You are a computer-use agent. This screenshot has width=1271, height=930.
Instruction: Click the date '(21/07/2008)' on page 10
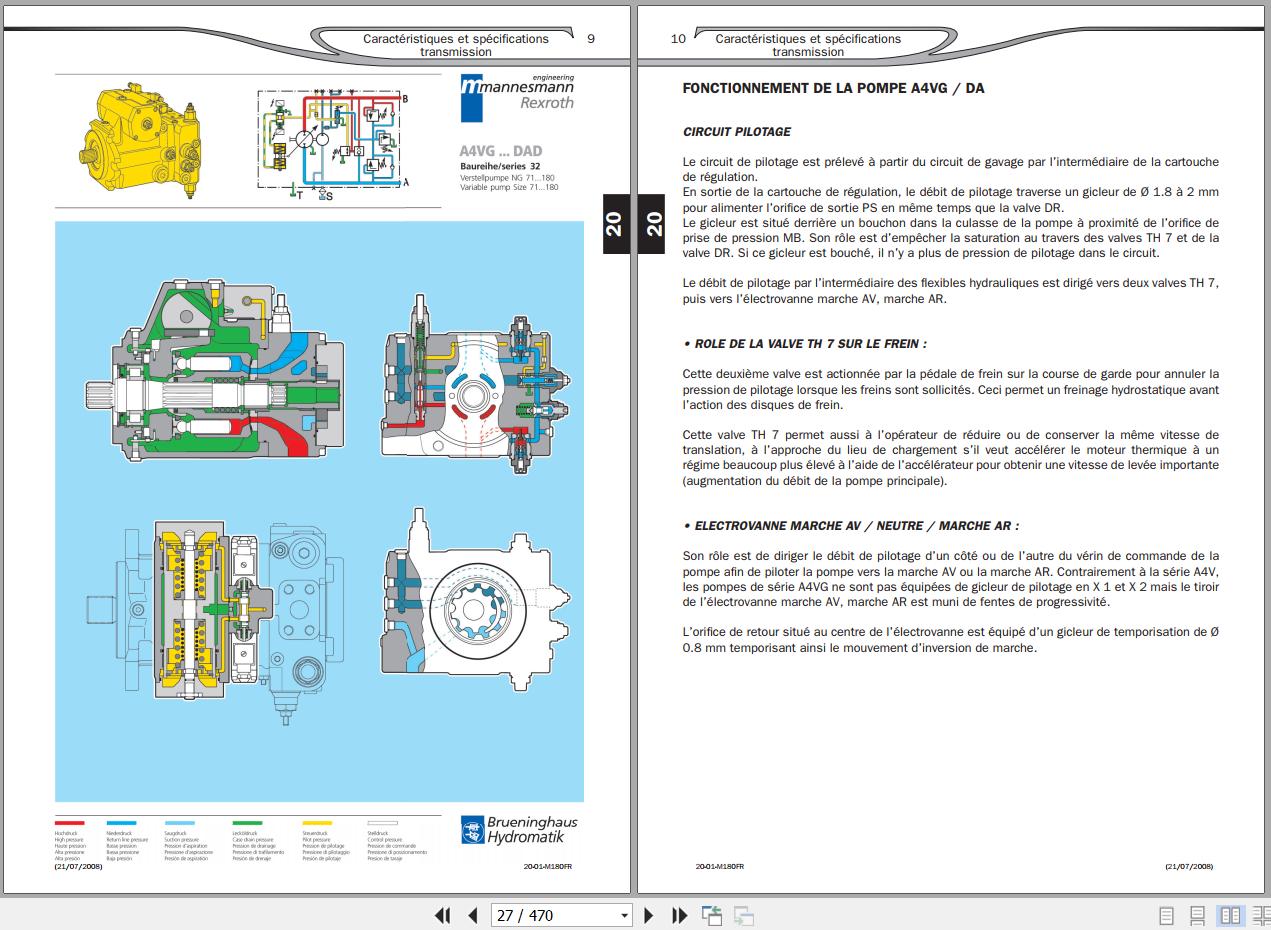click(x=1189, y=866)
